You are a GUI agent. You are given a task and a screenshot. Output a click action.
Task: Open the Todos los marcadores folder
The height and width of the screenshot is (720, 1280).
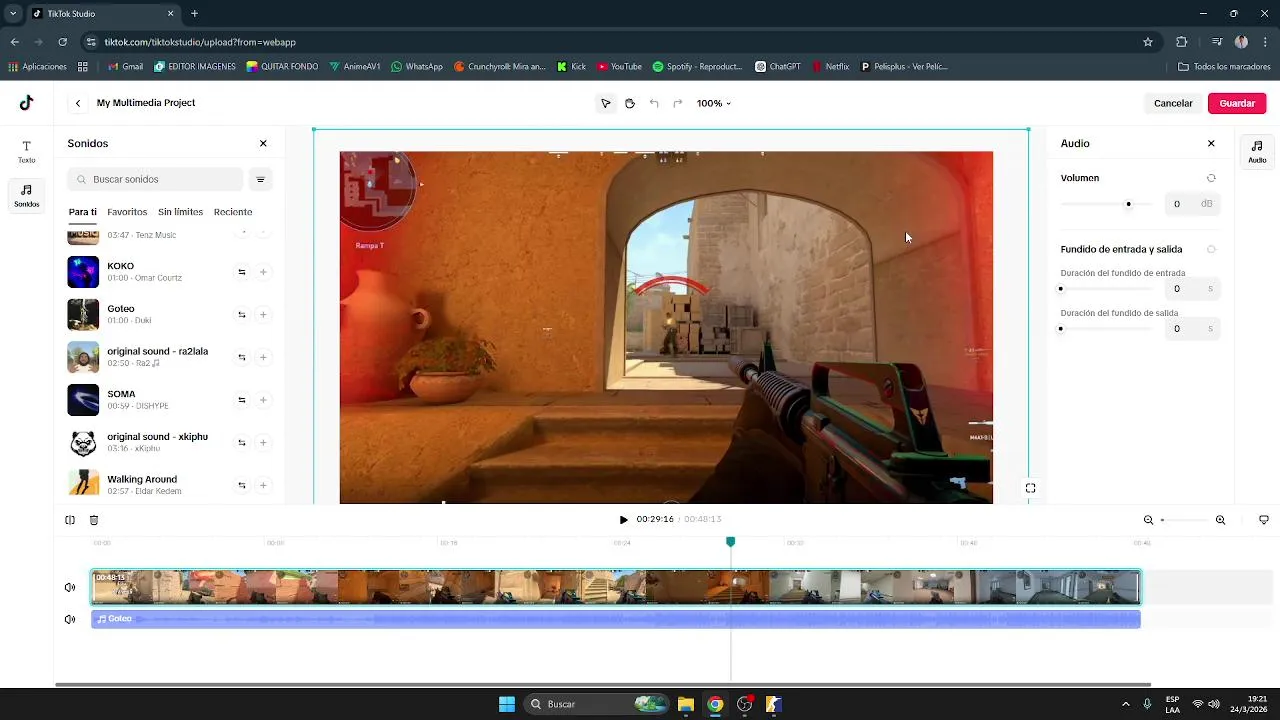pyautogui.click(x=1224, y=67)
